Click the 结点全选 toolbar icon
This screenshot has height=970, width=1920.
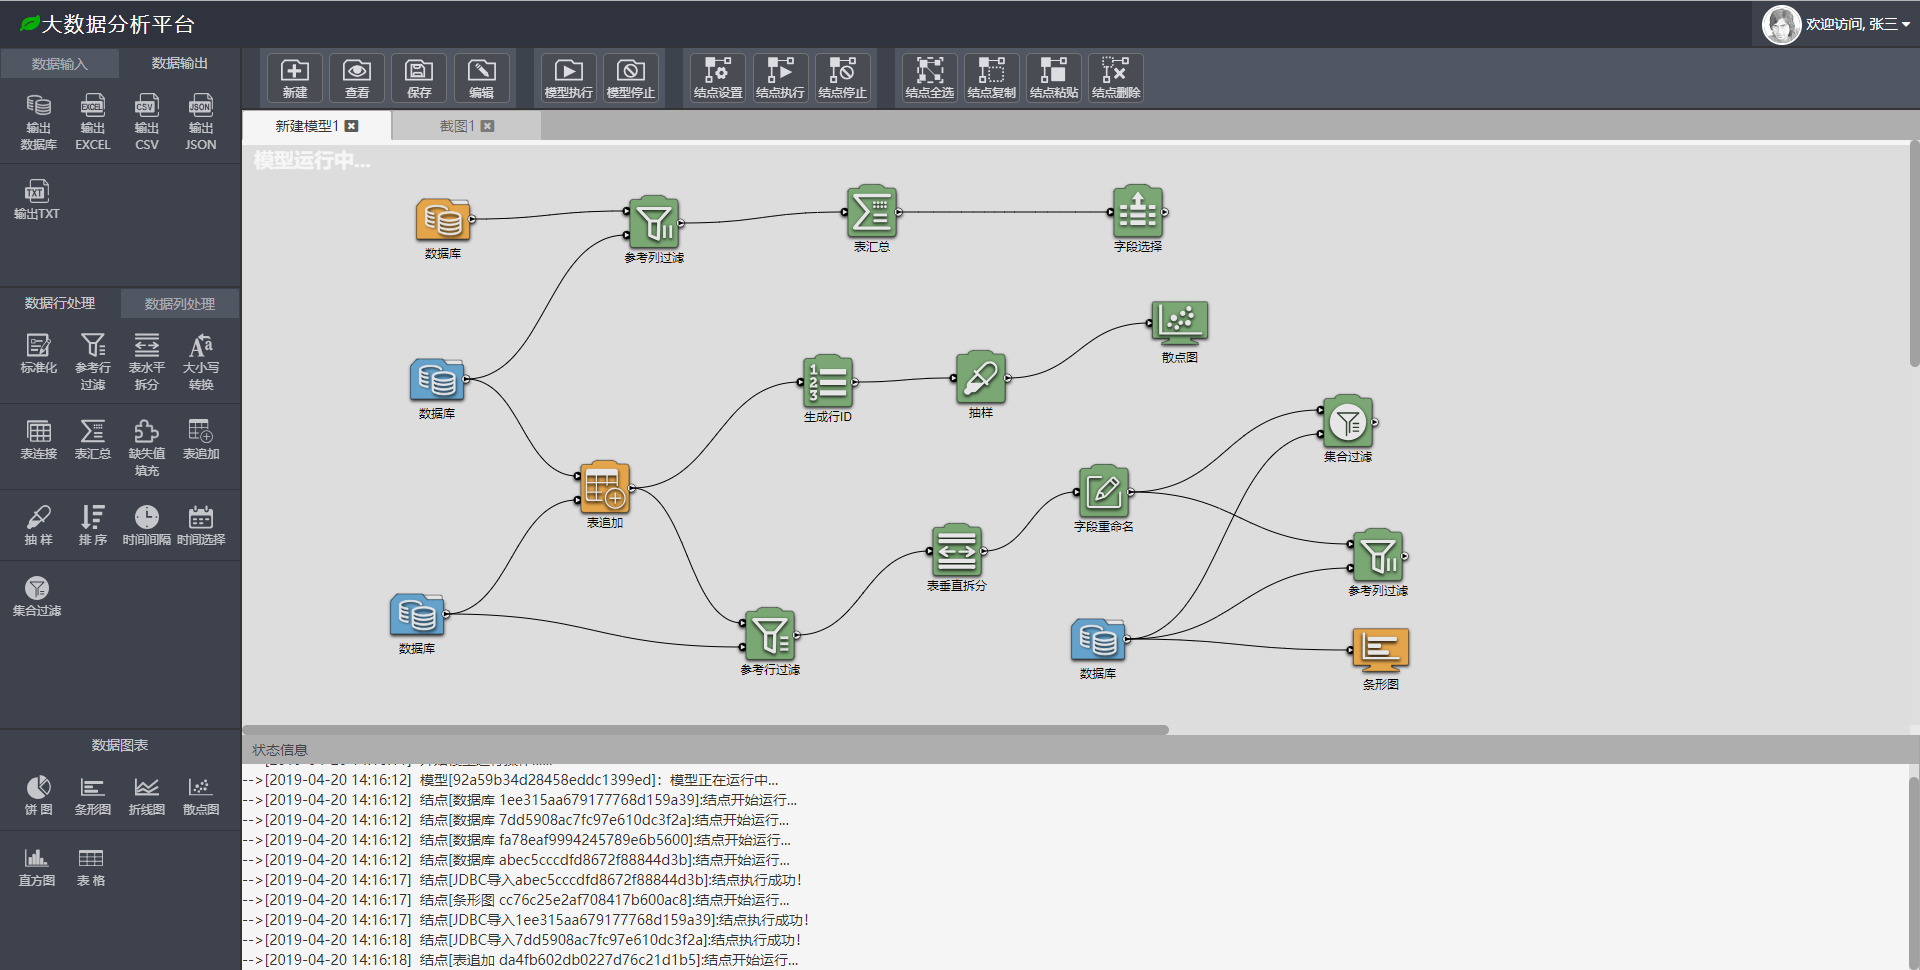pos(929,77)
